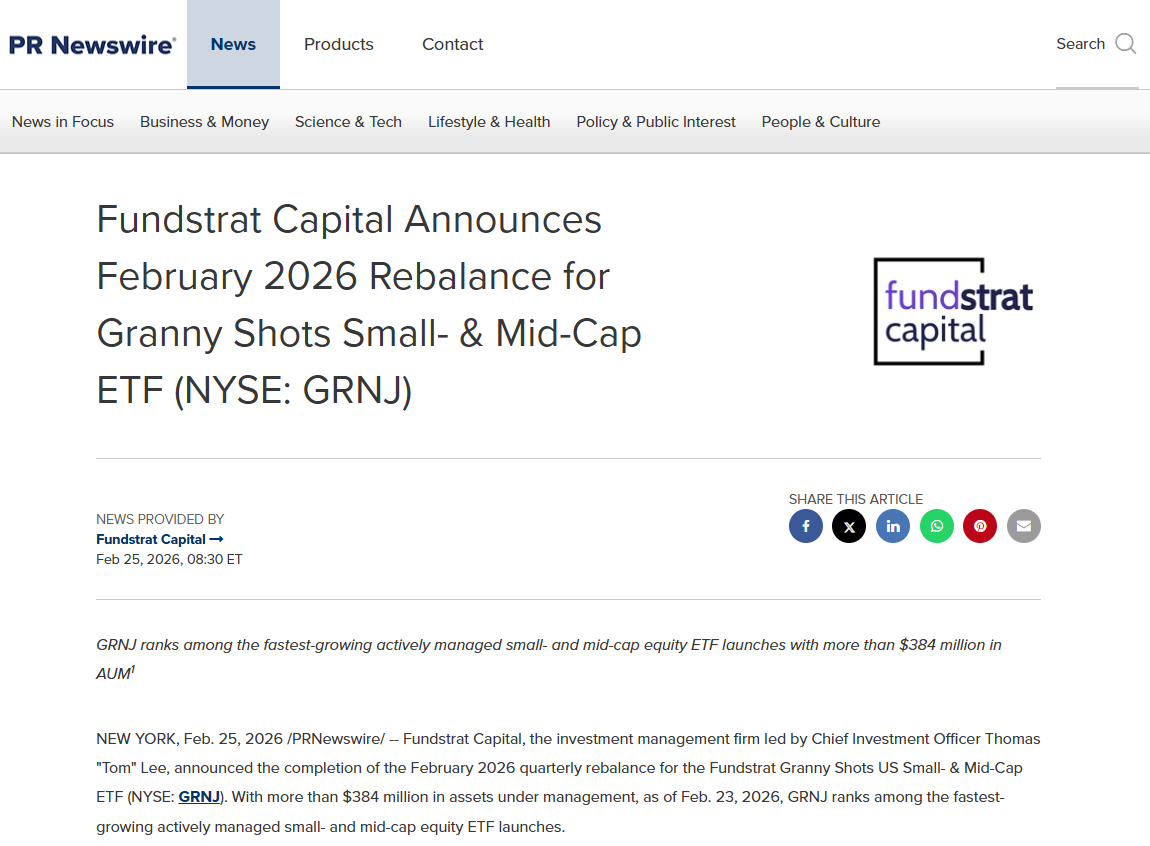Share article via WhatsApp
1150x846 pixels.
tap(936, 526)
